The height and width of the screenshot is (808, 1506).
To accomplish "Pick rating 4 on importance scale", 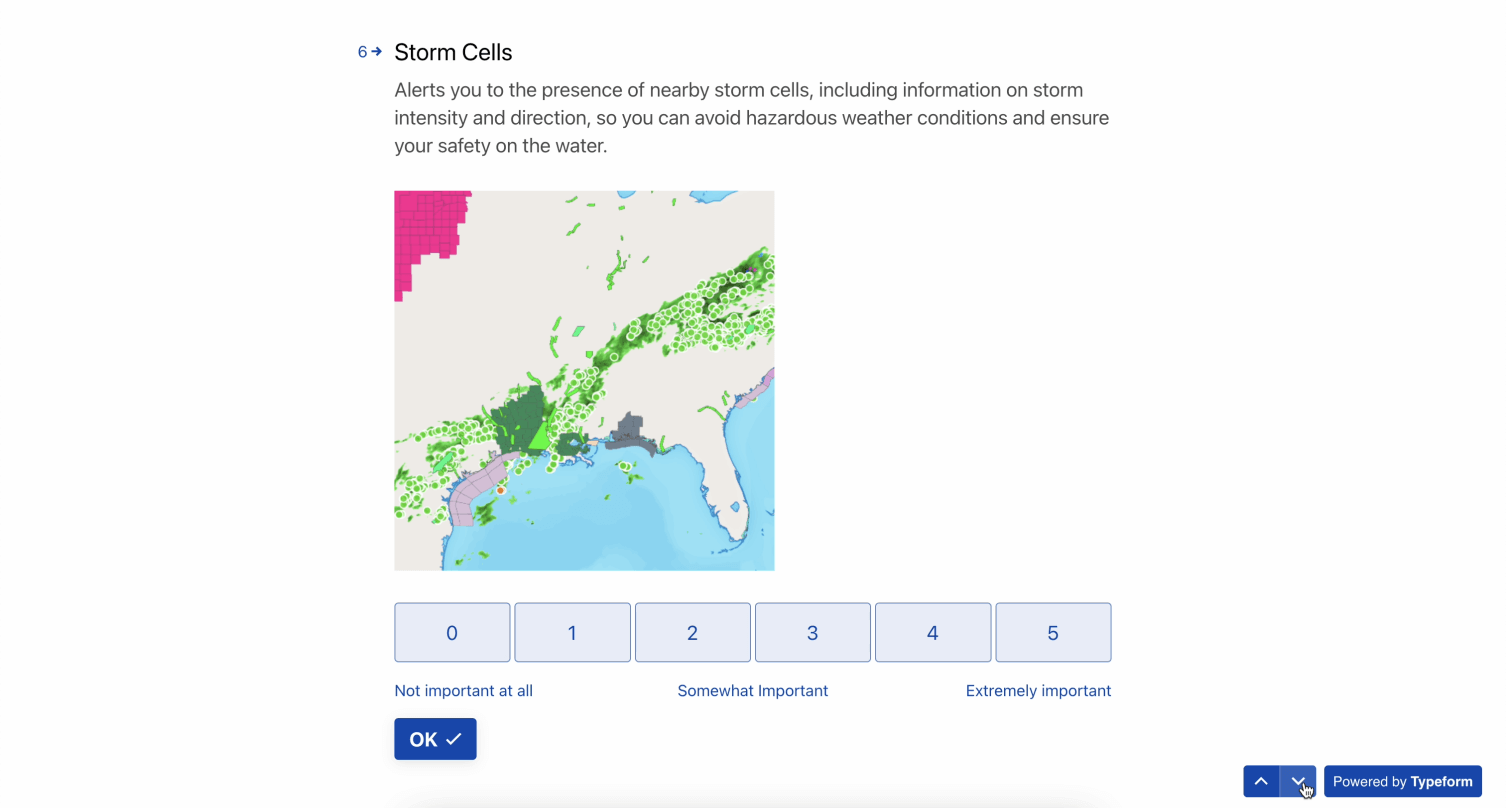I will coord(933,632).
